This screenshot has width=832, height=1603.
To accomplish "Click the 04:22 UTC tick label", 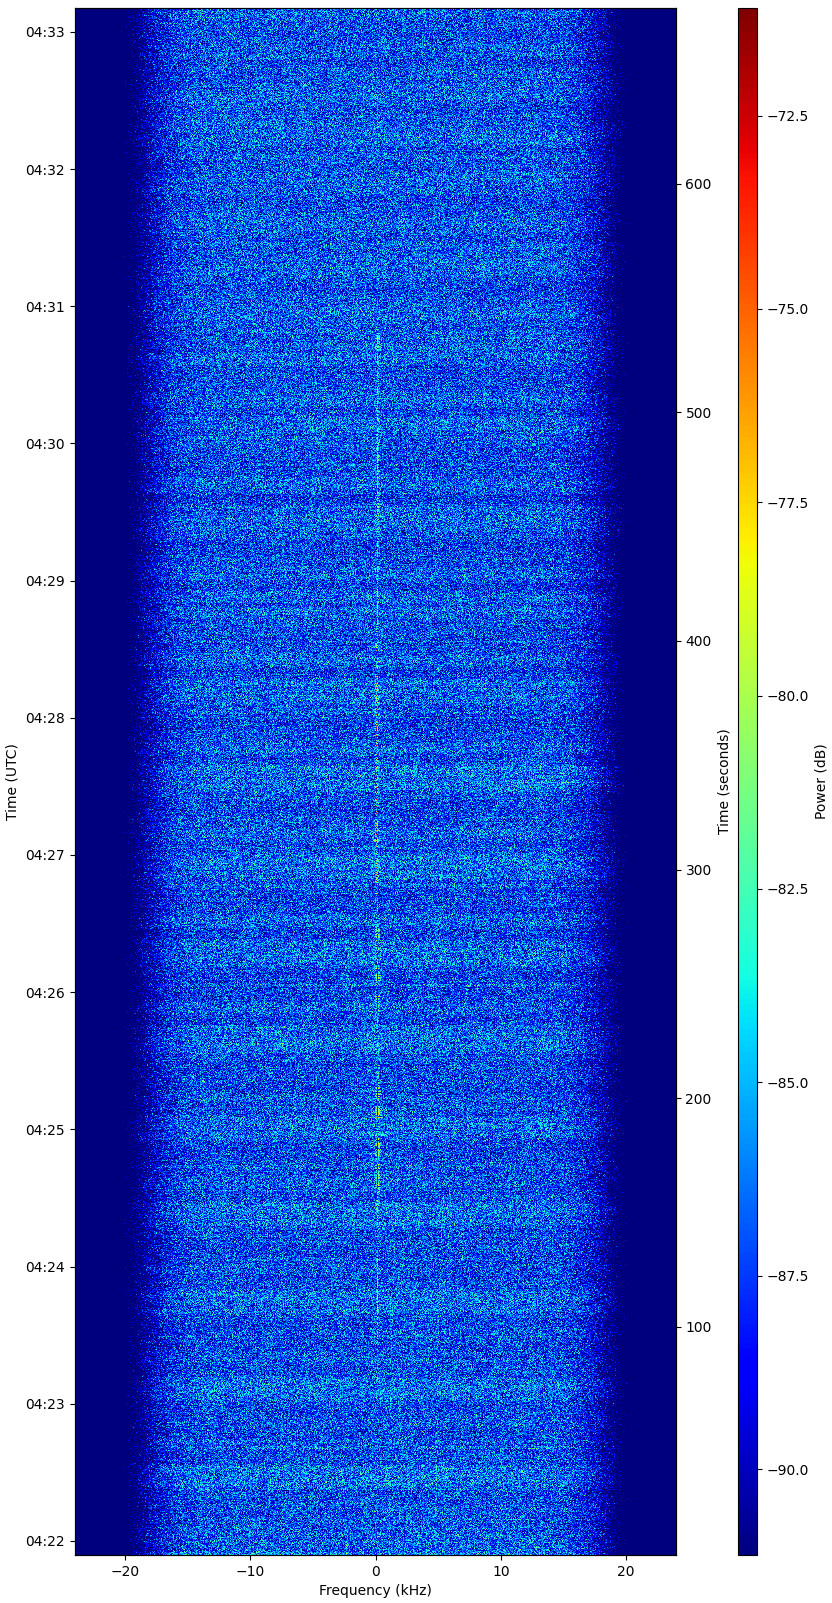I will tap(43, 1541).
